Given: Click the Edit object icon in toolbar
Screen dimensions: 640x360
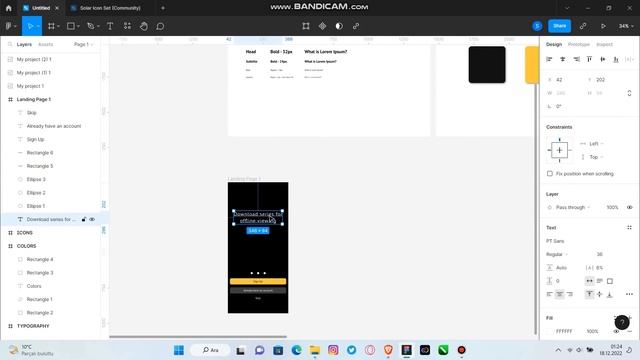Looking at the screenshot, I should [x=306, y=26].
